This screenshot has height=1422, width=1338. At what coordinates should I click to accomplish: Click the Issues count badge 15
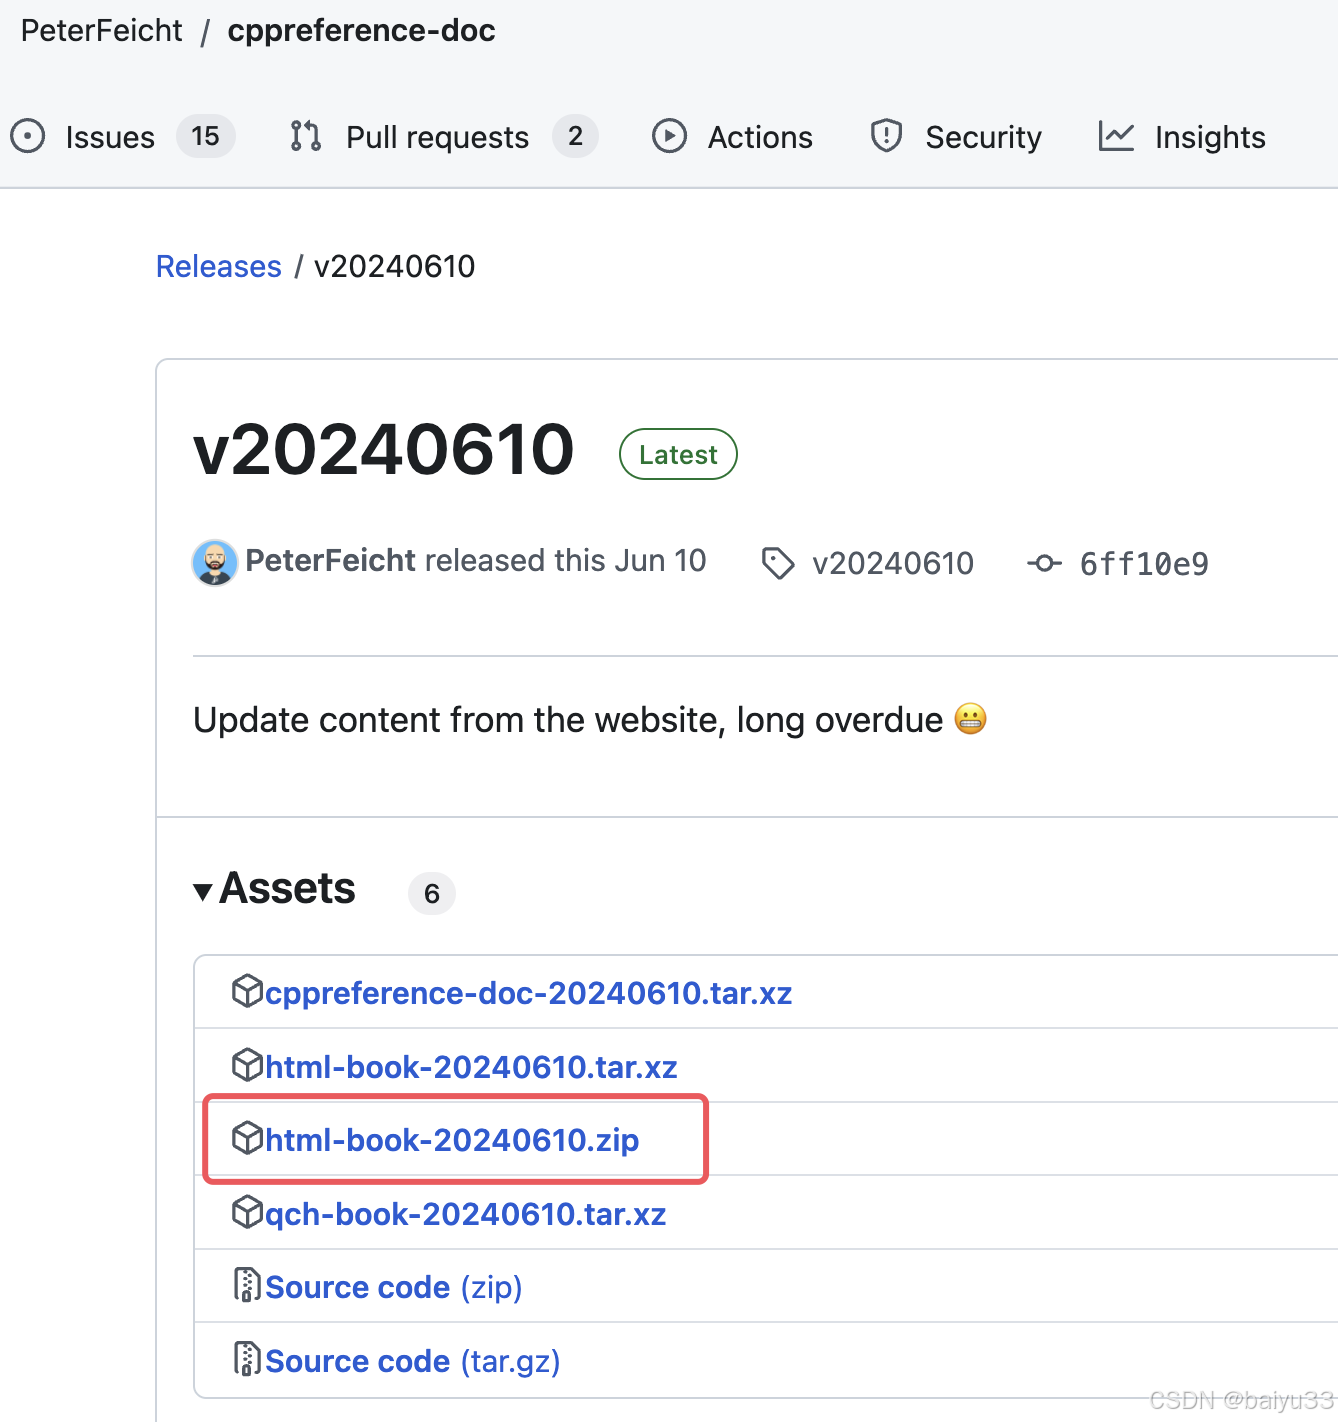pyautogui.click(x=206, y=136)
